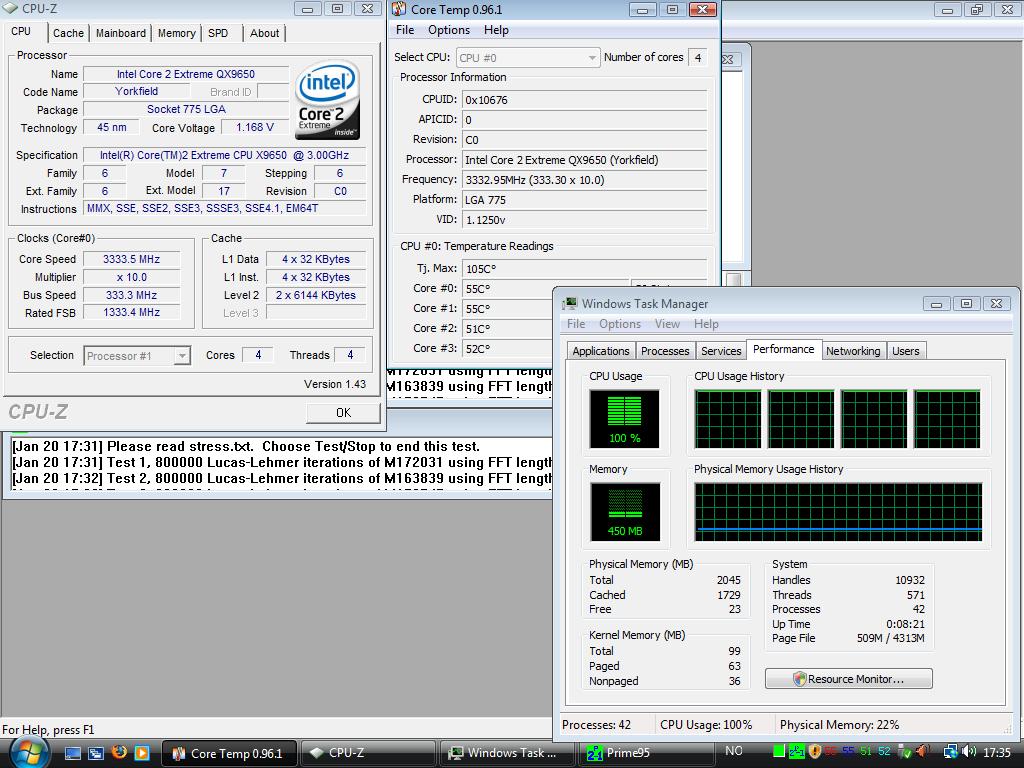
Task: Switch to Users tab in Task Manager
Action: pos(906,351)
